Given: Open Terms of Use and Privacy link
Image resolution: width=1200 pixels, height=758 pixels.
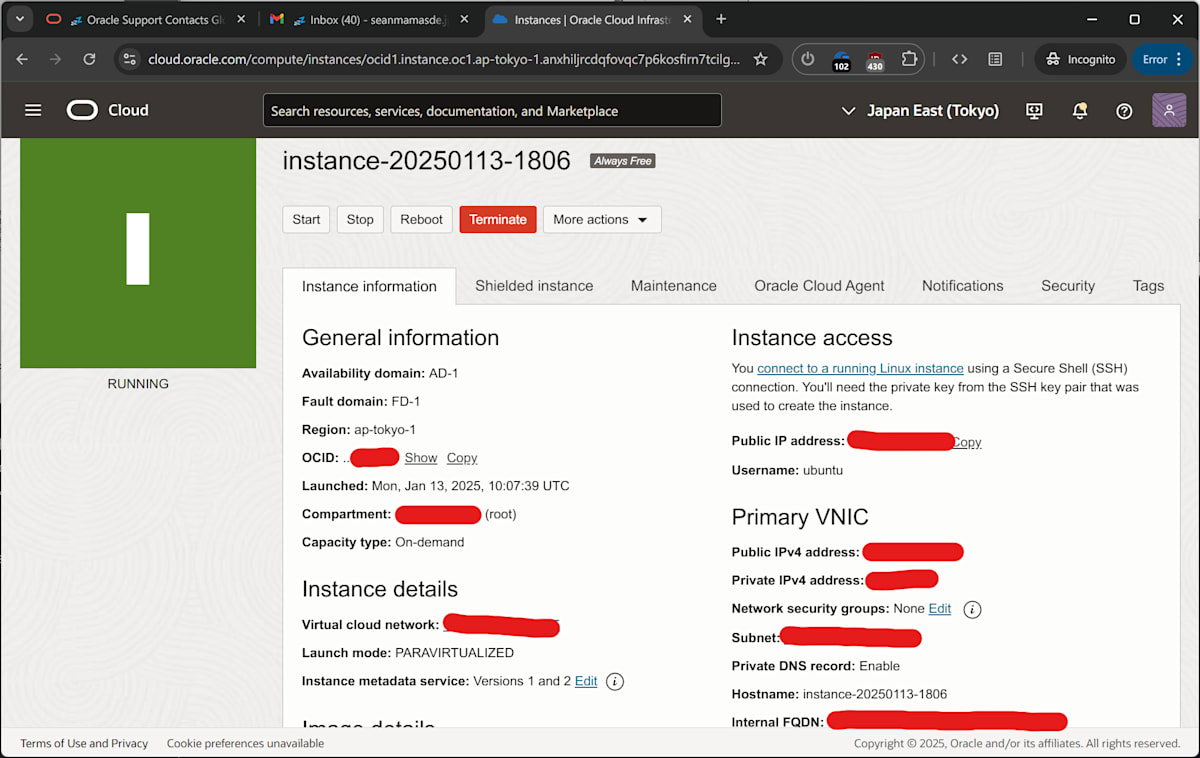Looking at the screenshot, I should (x=84, y=744).
